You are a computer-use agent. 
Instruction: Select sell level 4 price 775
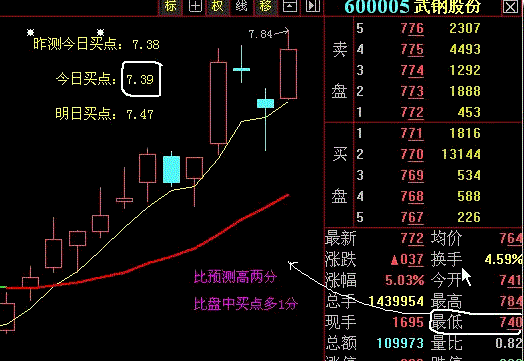coord(412,50)
